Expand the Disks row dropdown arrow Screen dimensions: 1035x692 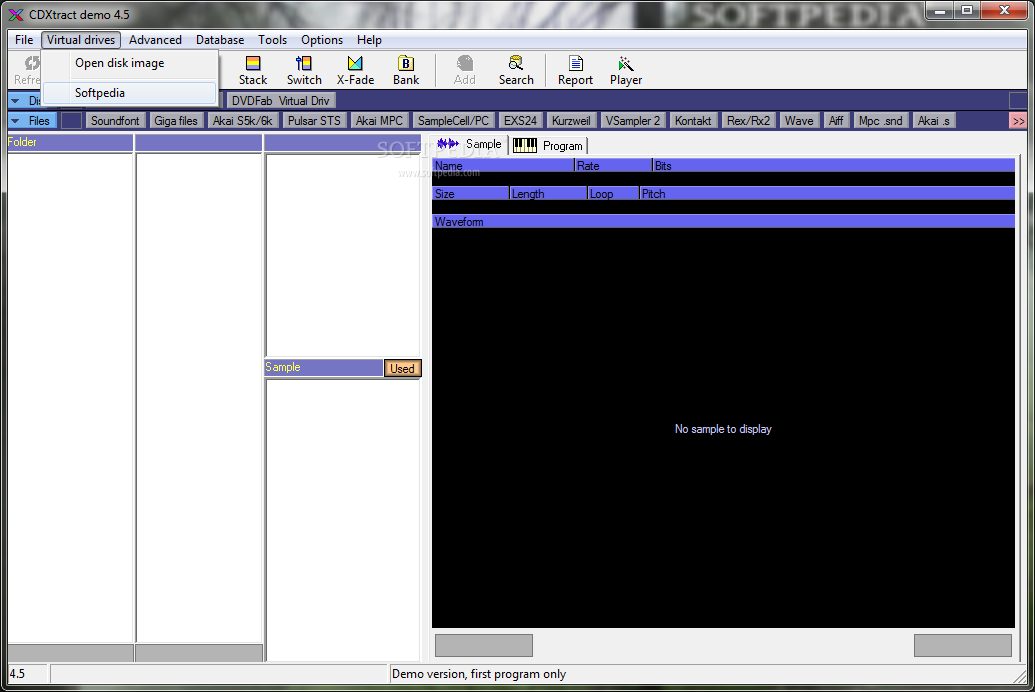(15, 101)
